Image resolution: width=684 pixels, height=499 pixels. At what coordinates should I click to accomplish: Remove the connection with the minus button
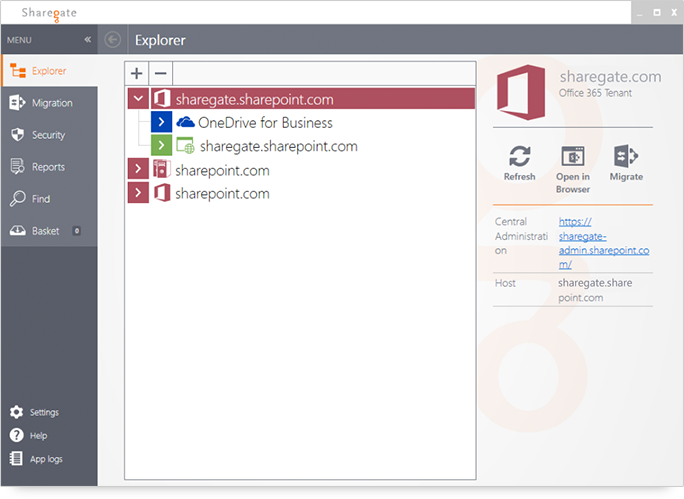pyautogui.click(x=160, y=74)
